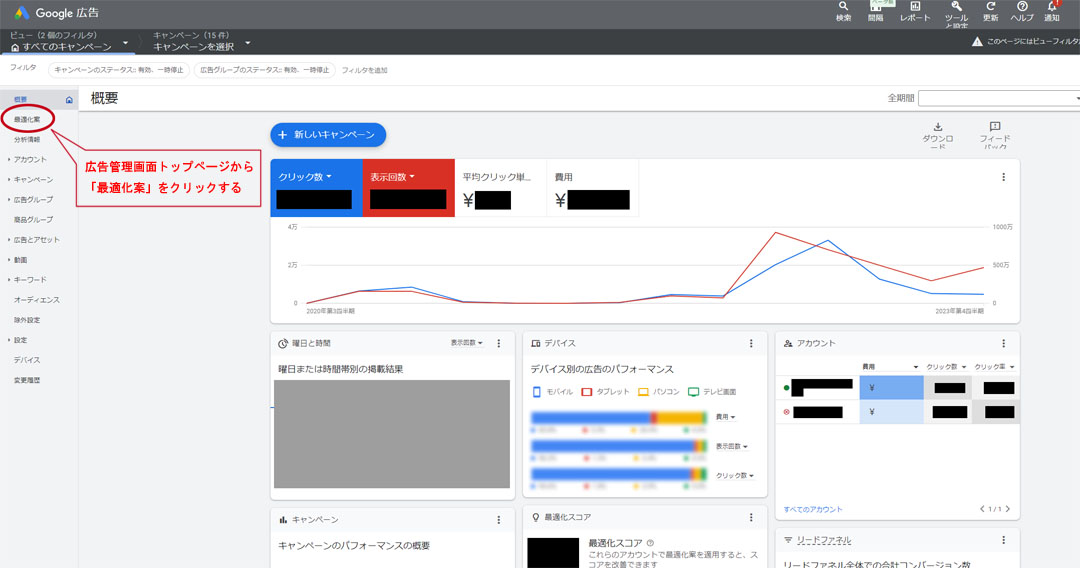Open 表示回数 dropdown in 曜日と時間 card

point(467,343)
